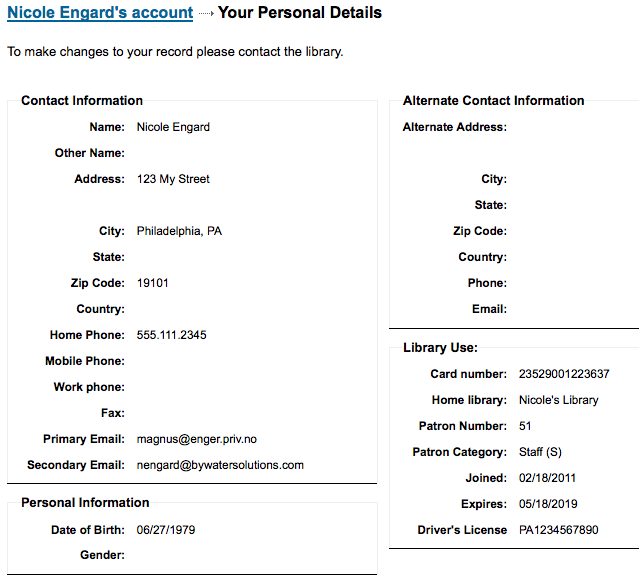Select the joined date 02/18/2011
Screen dimensions: 639x584
547,478
